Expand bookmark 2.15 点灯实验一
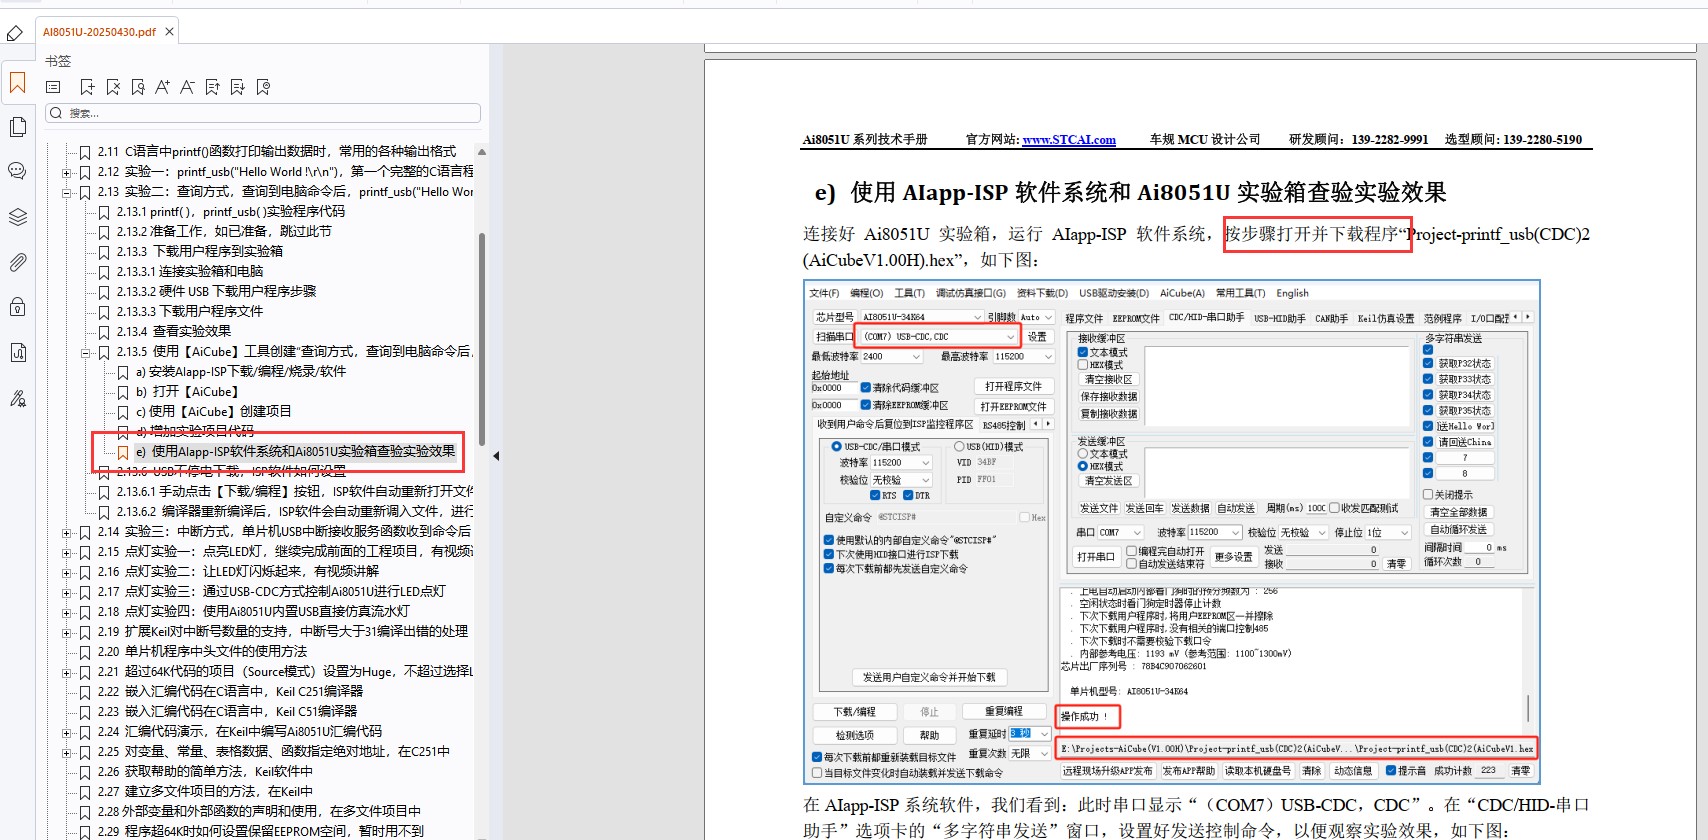 coord(67,552)
